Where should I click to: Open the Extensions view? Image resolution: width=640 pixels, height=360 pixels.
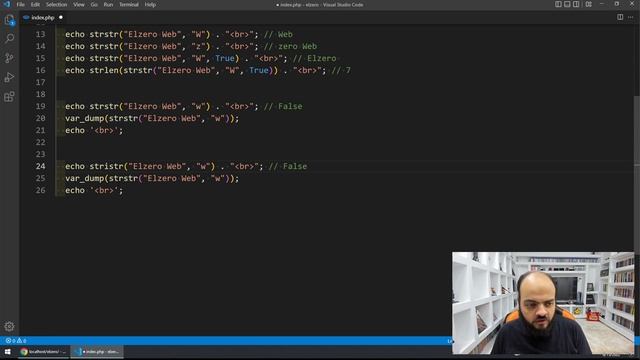(x=9, y=97)
